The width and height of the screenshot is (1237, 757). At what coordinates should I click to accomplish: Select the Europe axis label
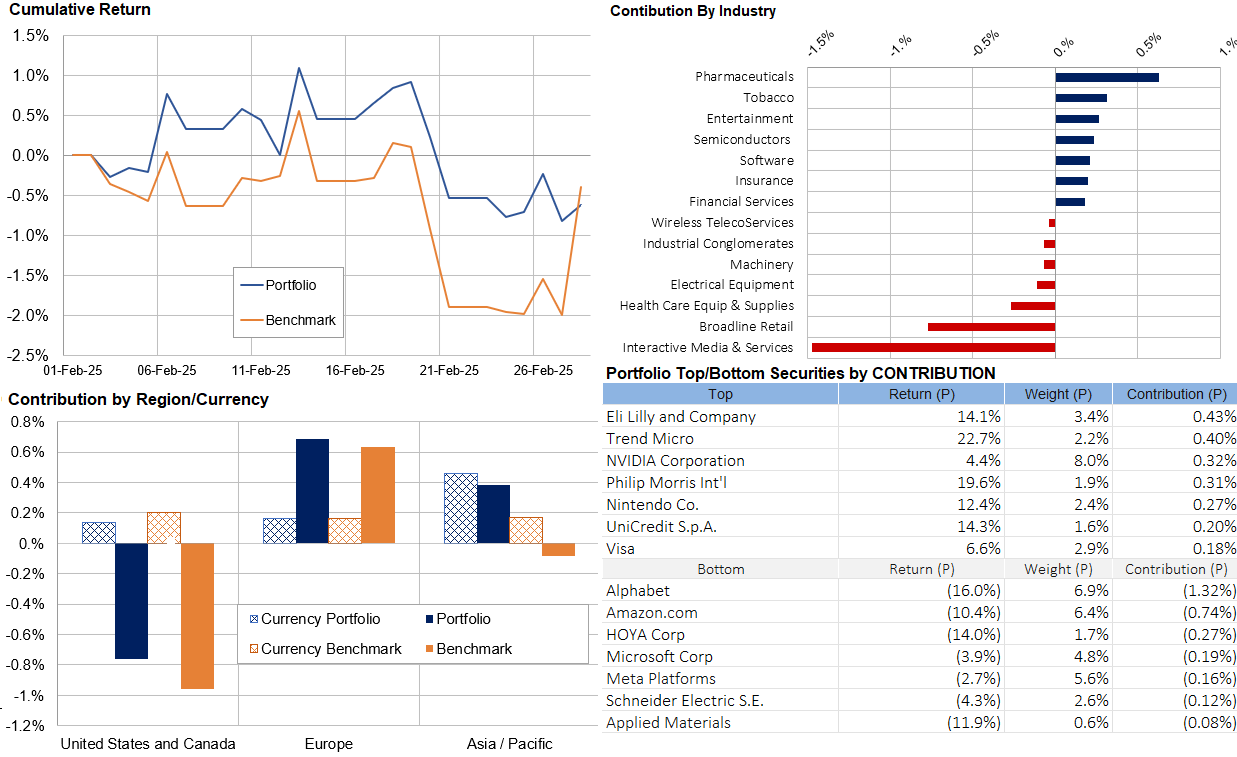[x=329, y=743]
